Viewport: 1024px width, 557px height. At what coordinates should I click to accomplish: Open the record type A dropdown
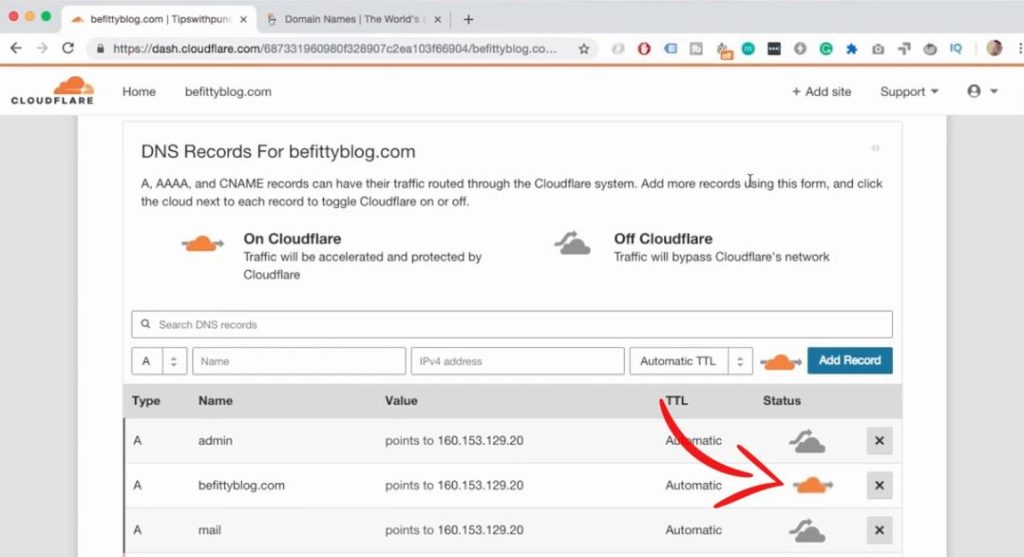pos(159,361)
